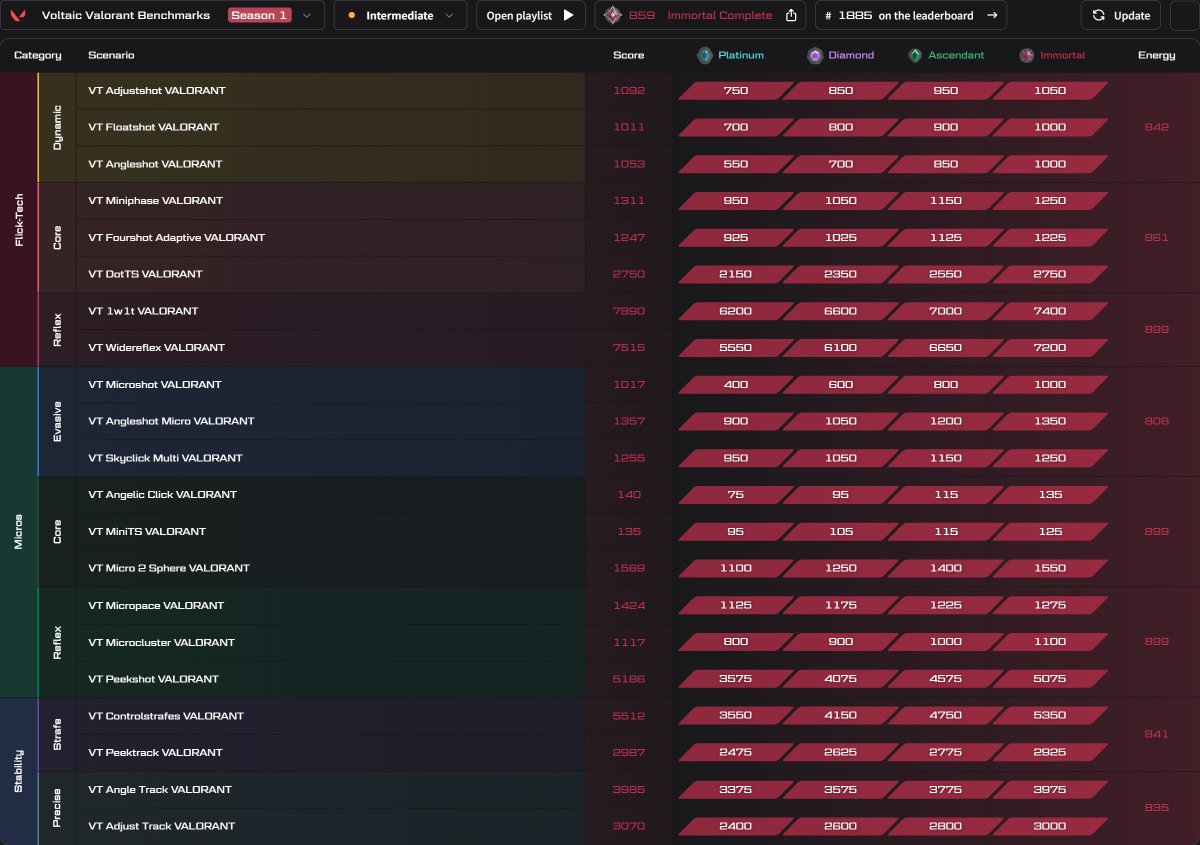Click the Precise subcategory label

click(x=57, y=808)
